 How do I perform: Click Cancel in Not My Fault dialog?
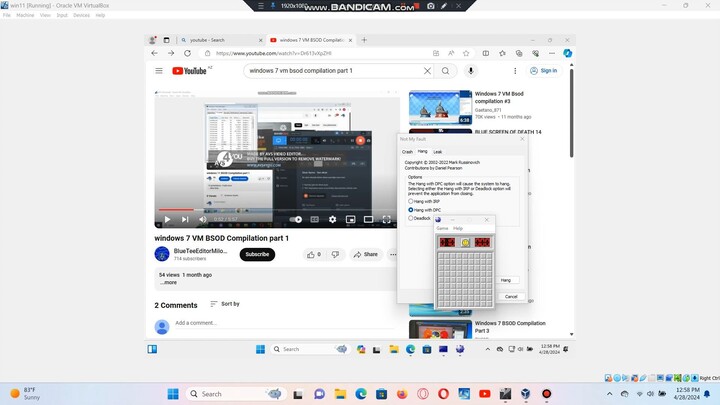[x=511, y=297]
